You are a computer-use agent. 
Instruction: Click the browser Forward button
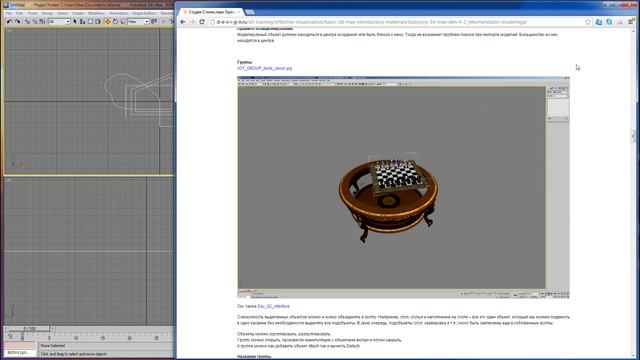tap(192, 22)
